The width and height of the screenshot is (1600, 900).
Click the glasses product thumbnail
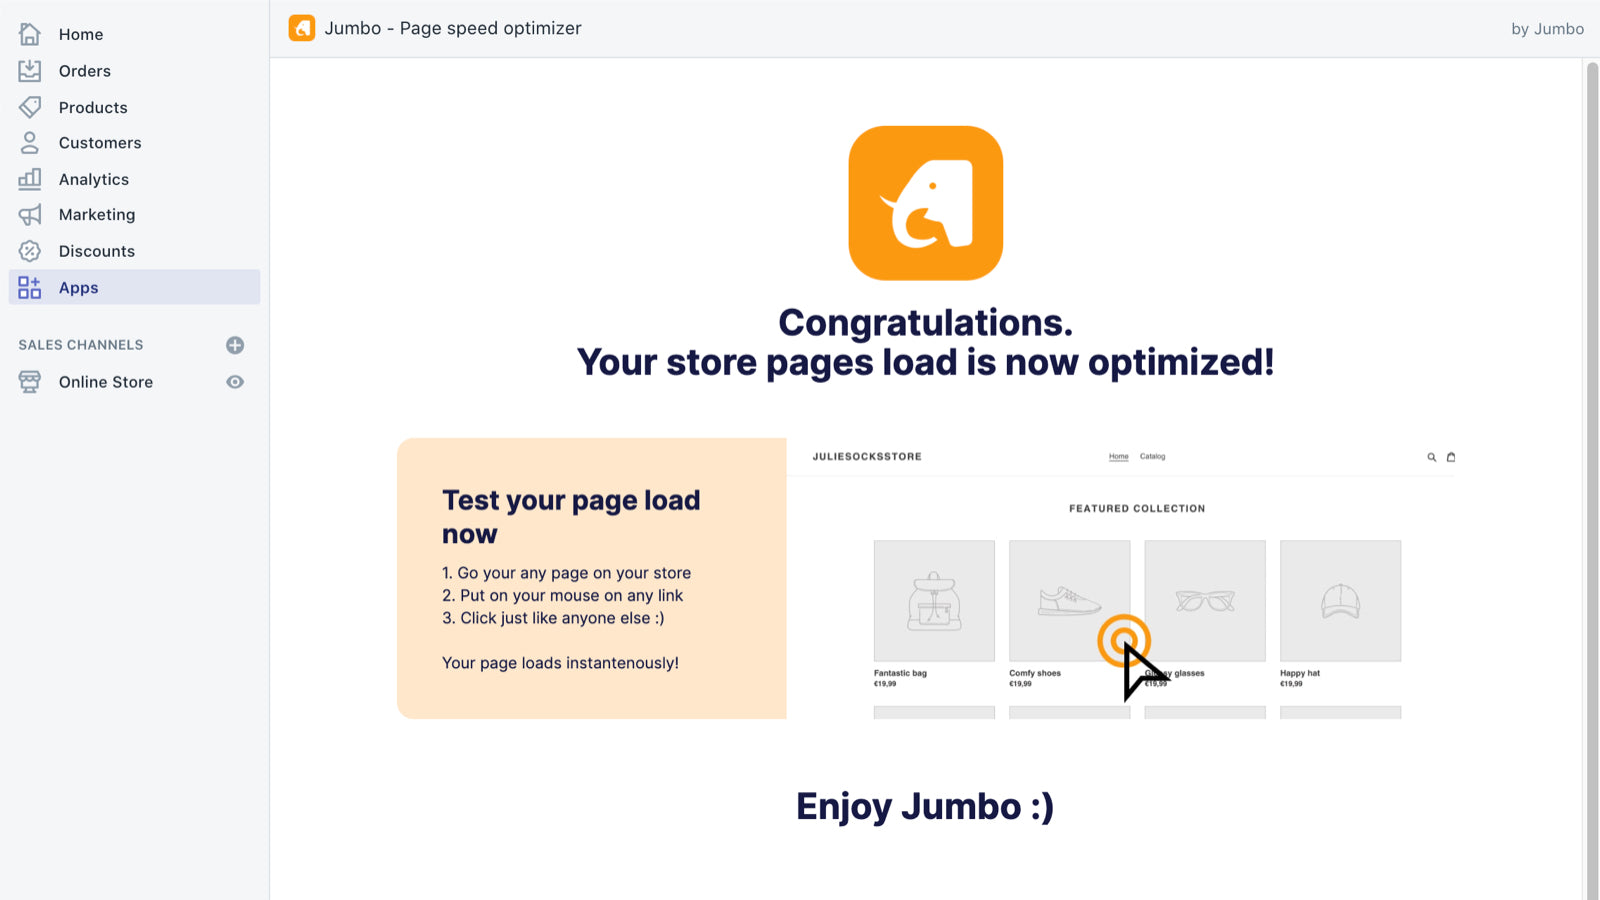(x=1205, y=600)
